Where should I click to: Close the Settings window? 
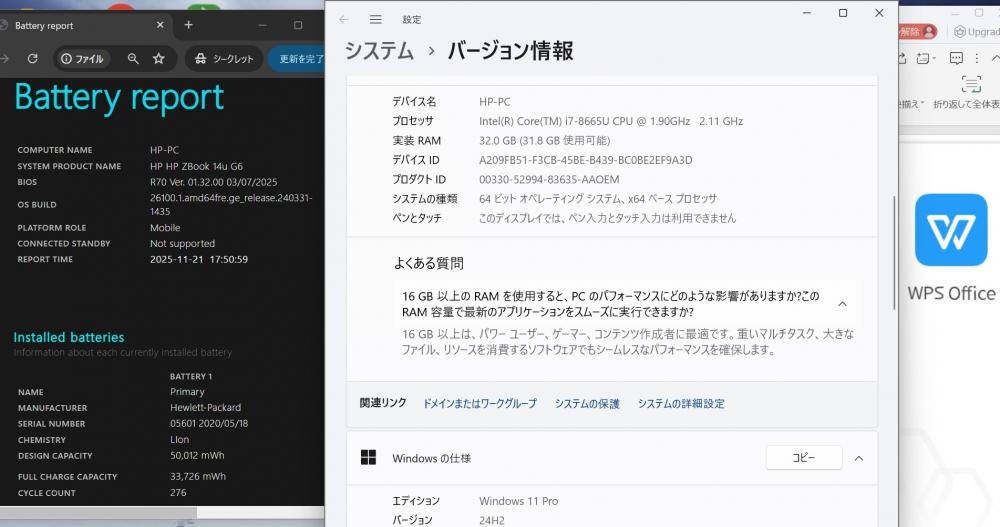point(879,13)
